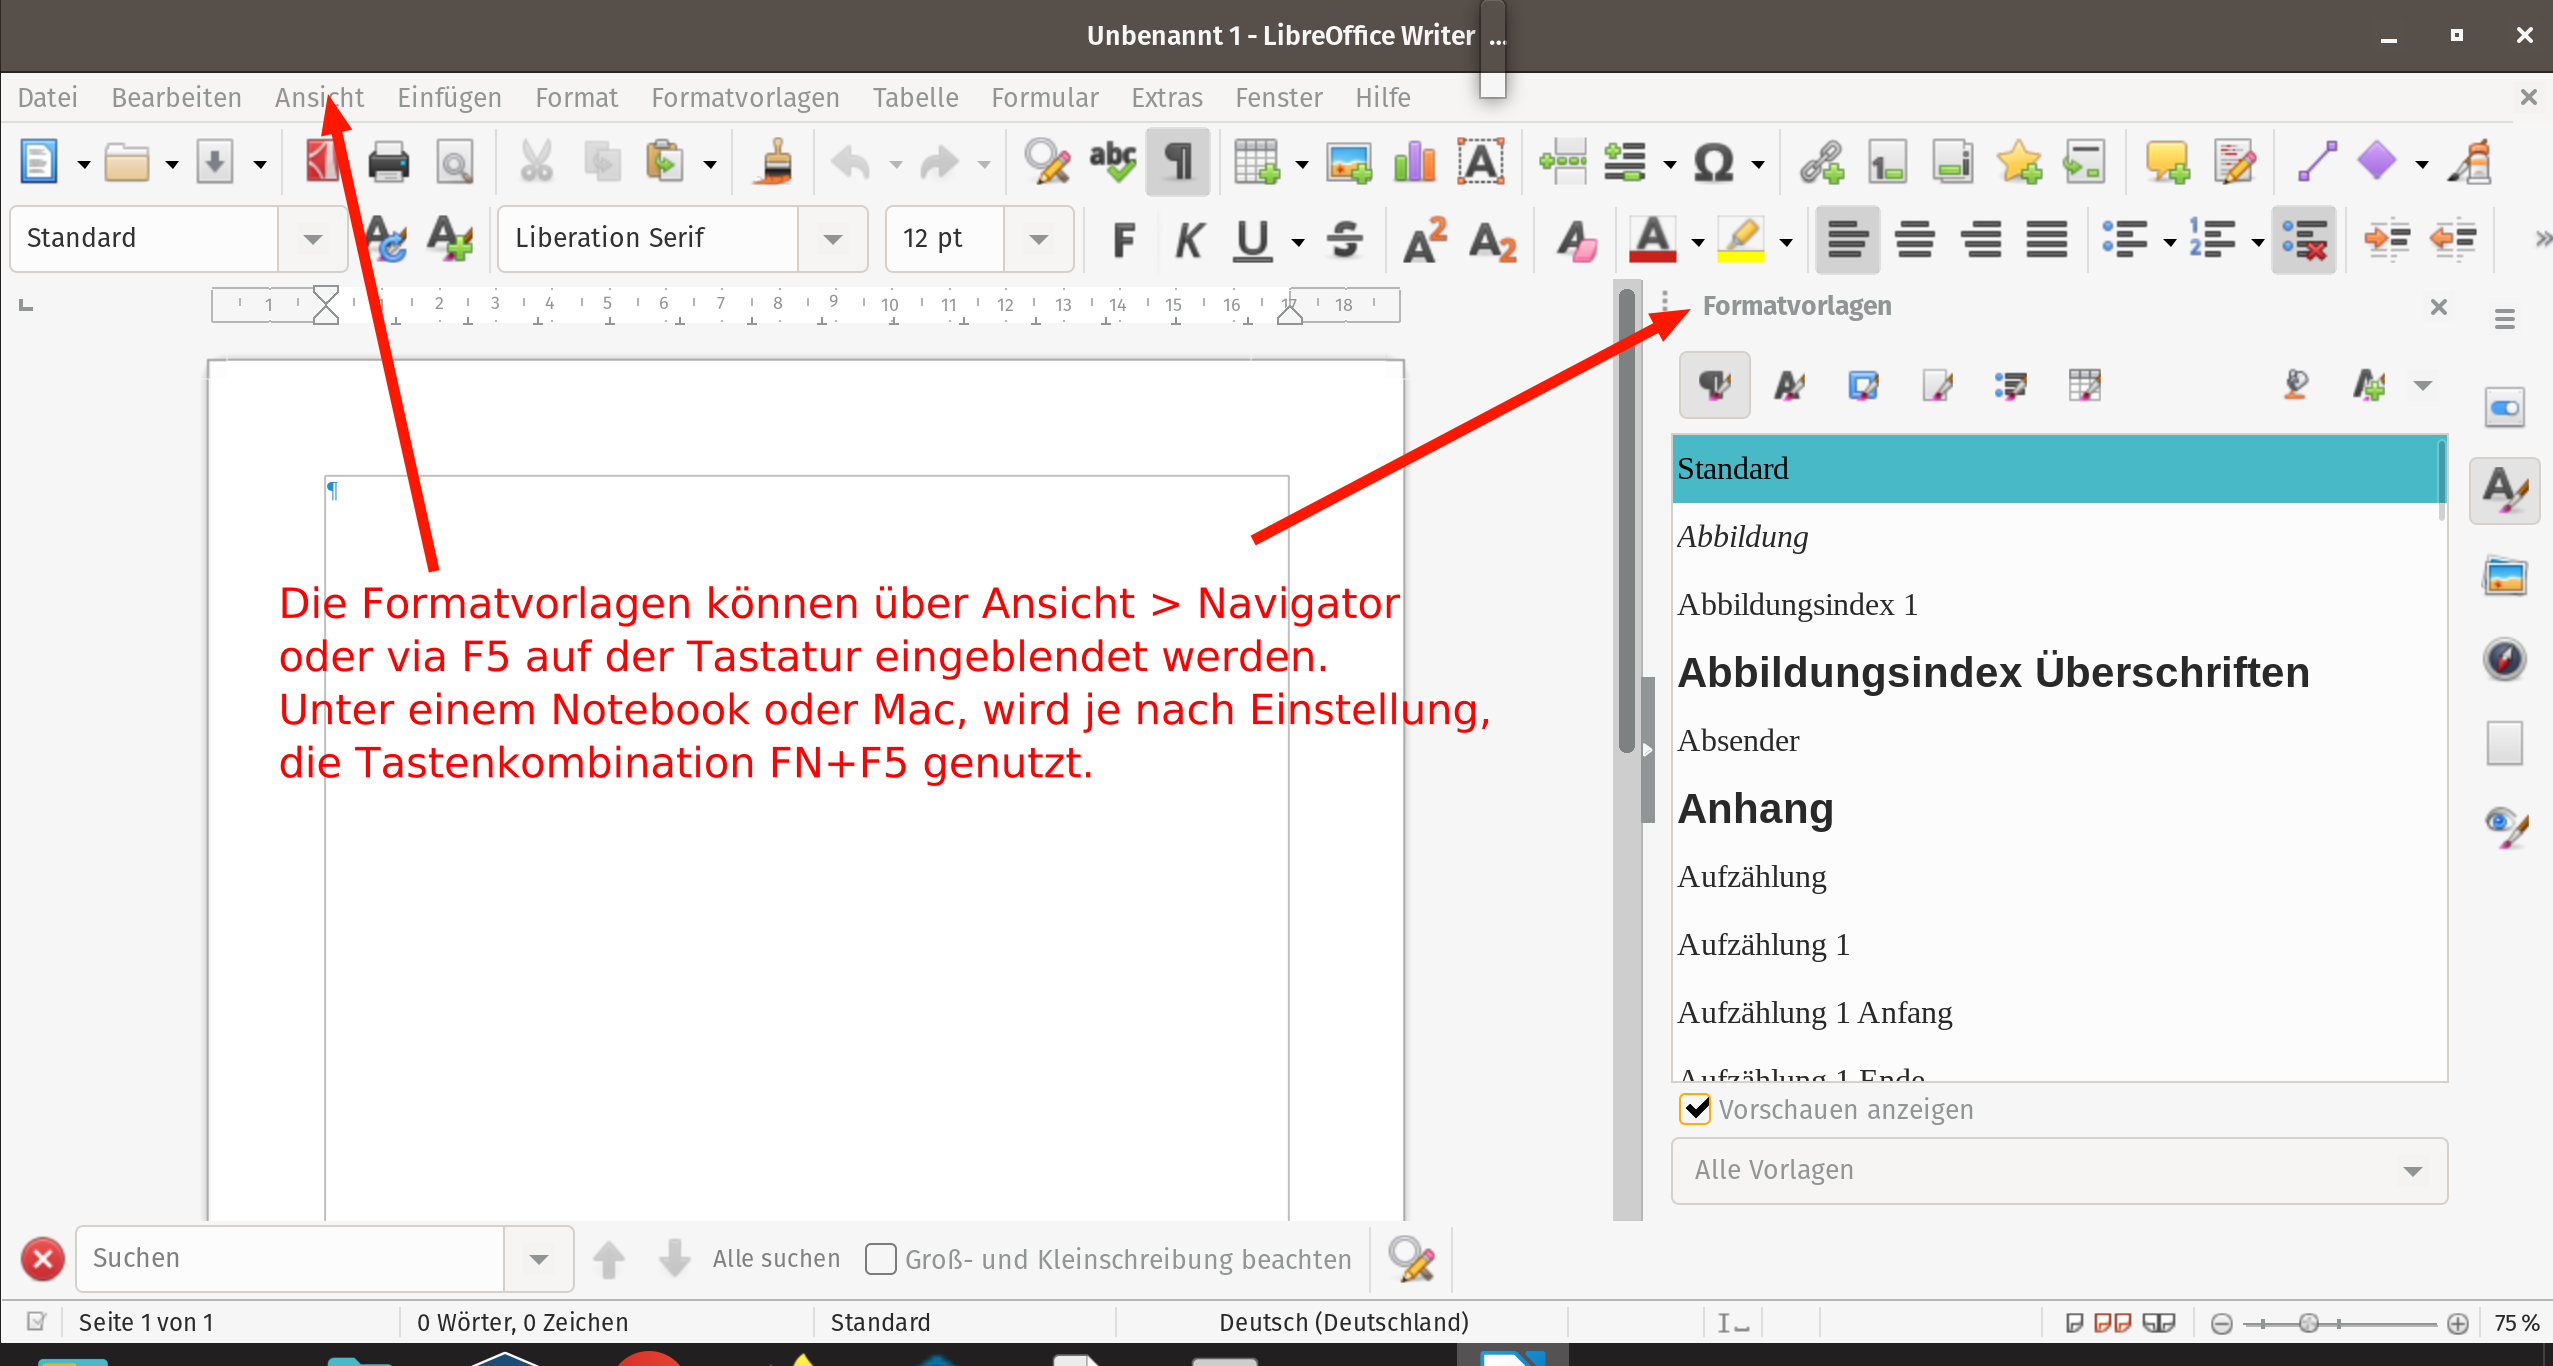Open the Gallery sidebar icon
2553x1366 pixels.
pyautogui.click(x=2504, y=576)
